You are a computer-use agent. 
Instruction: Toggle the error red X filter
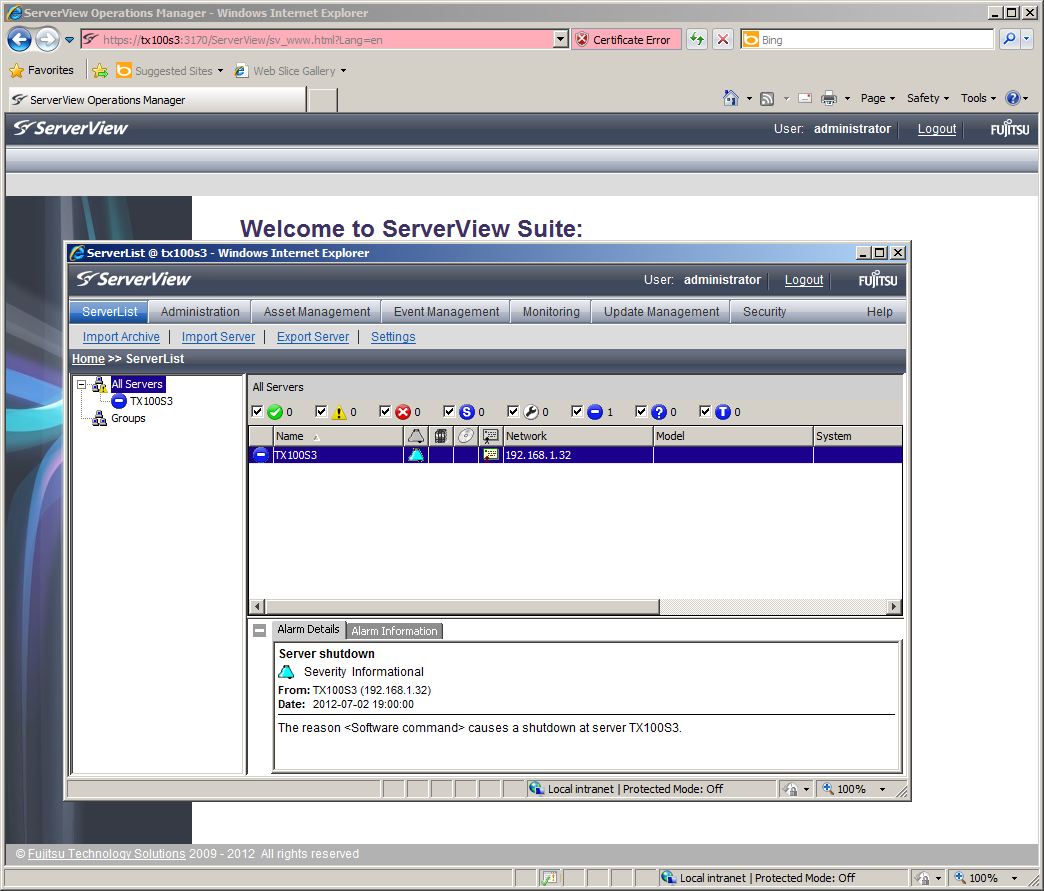[385, 412]
